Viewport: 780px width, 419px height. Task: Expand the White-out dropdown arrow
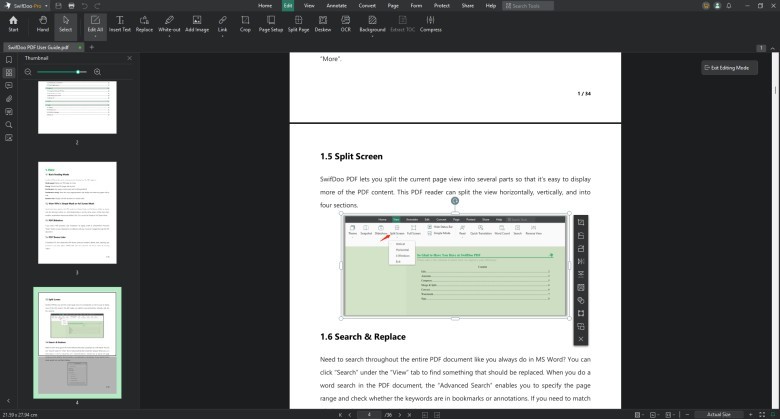click(x=169, y=36)
